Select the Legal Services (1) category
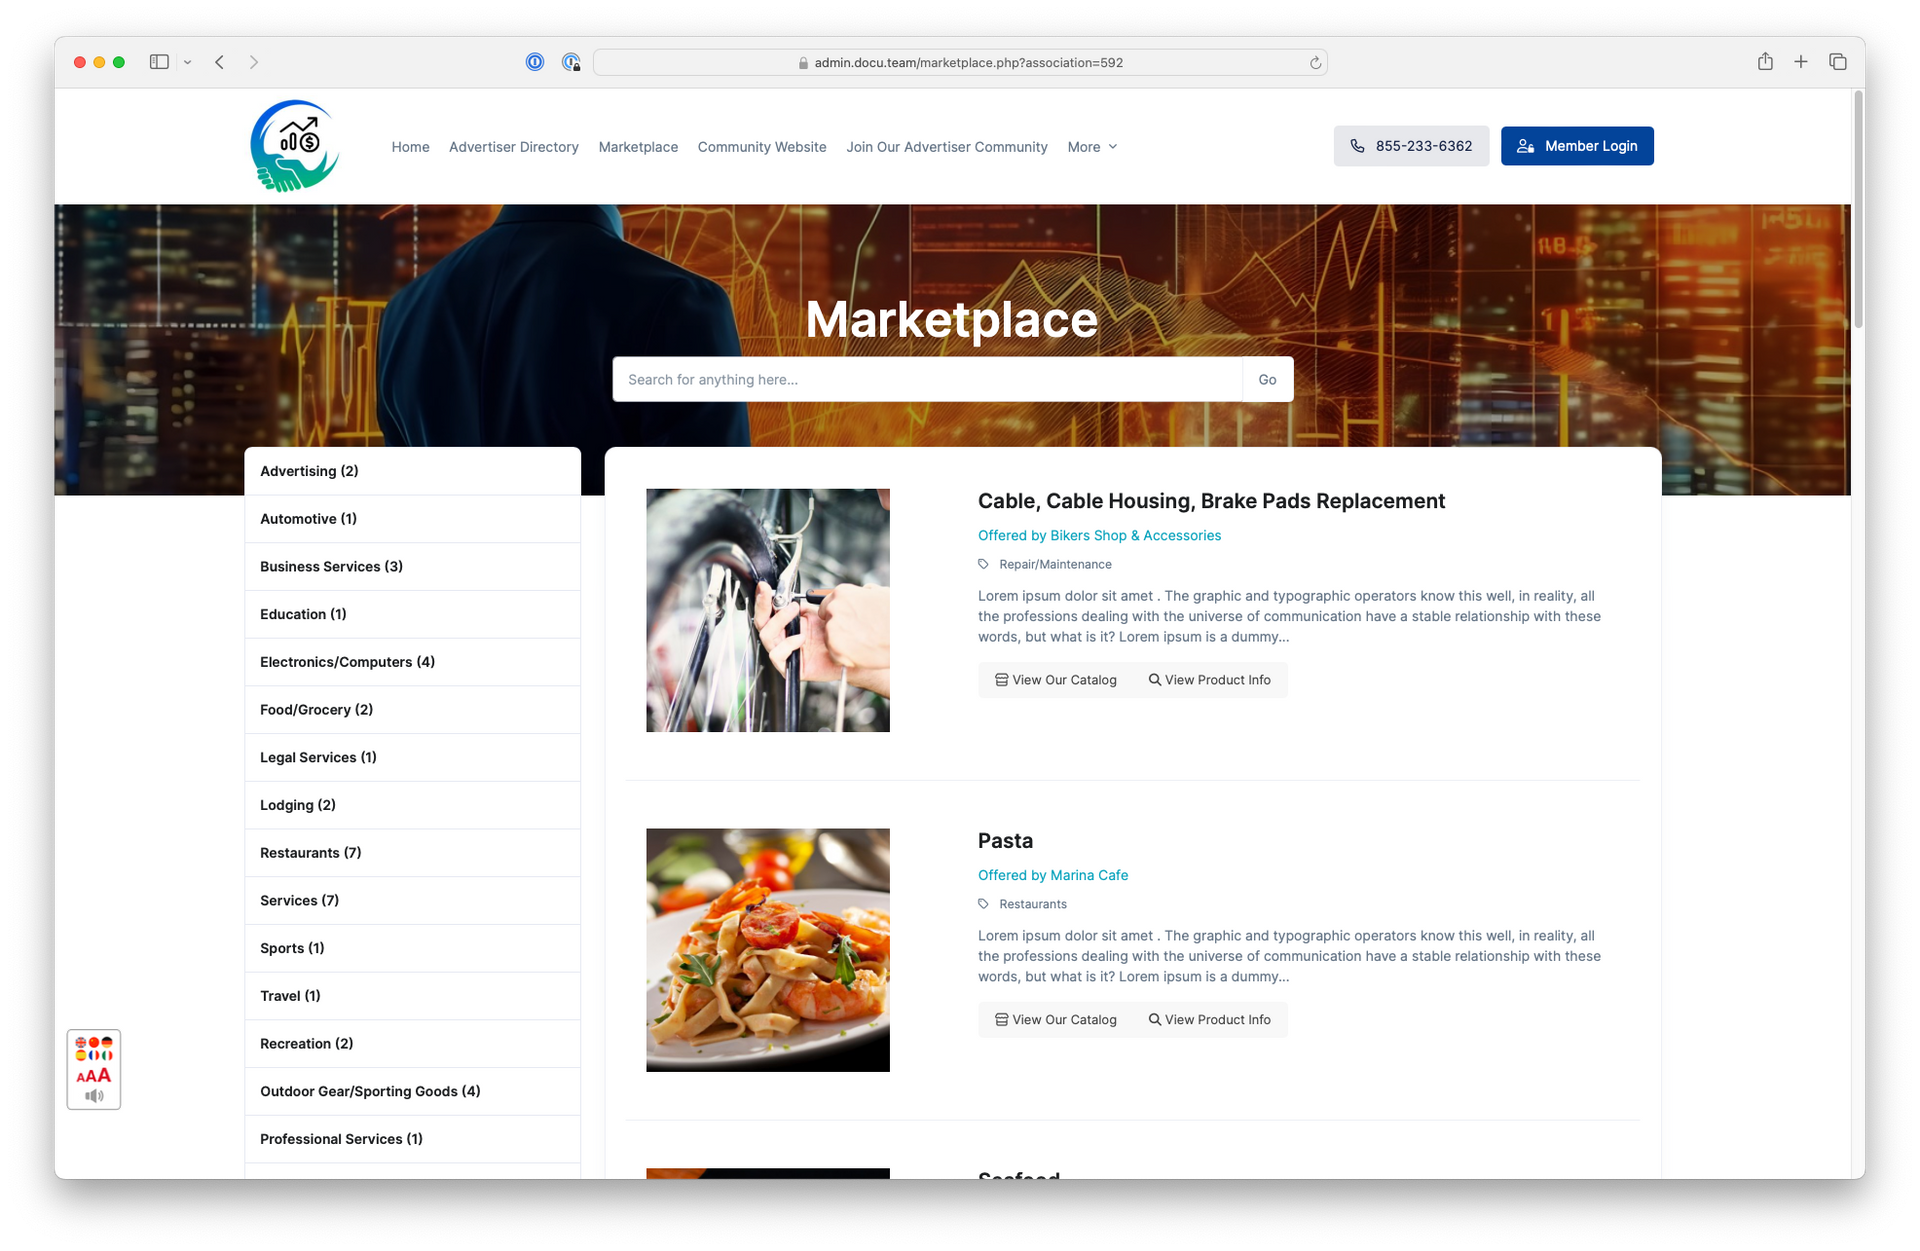 412,757
